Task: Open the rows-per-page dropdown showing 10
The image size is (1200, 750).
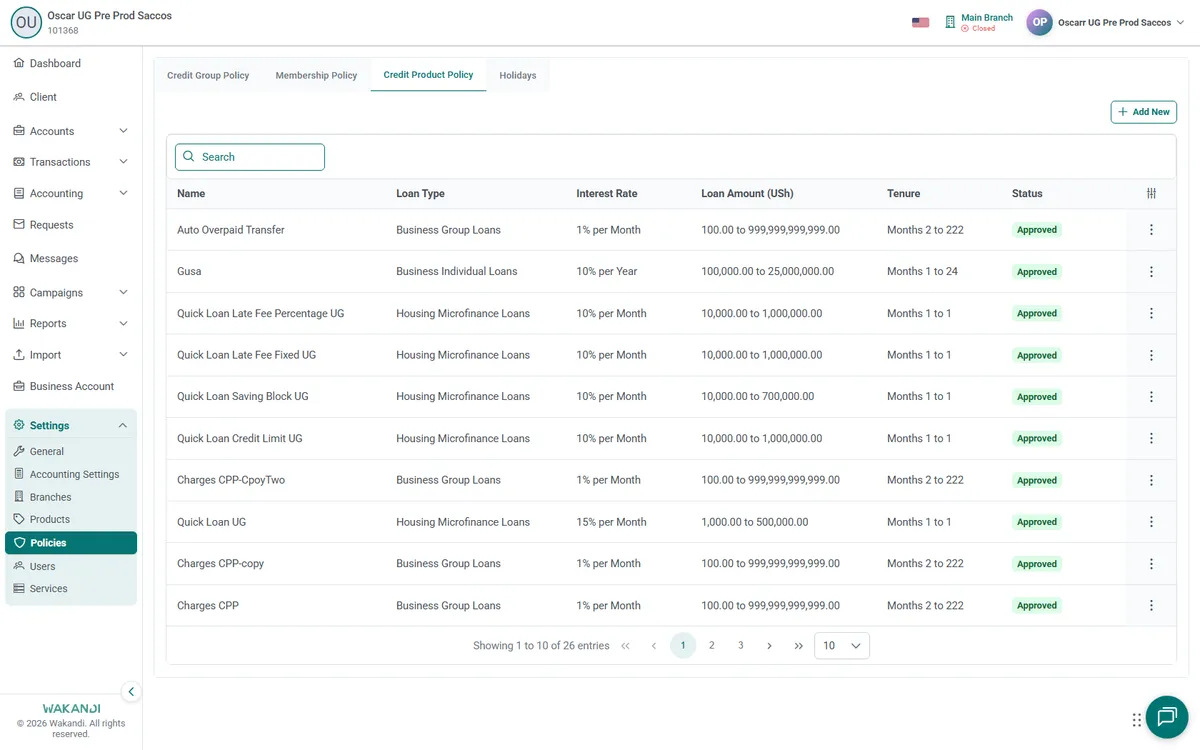Action: [842, 646]
